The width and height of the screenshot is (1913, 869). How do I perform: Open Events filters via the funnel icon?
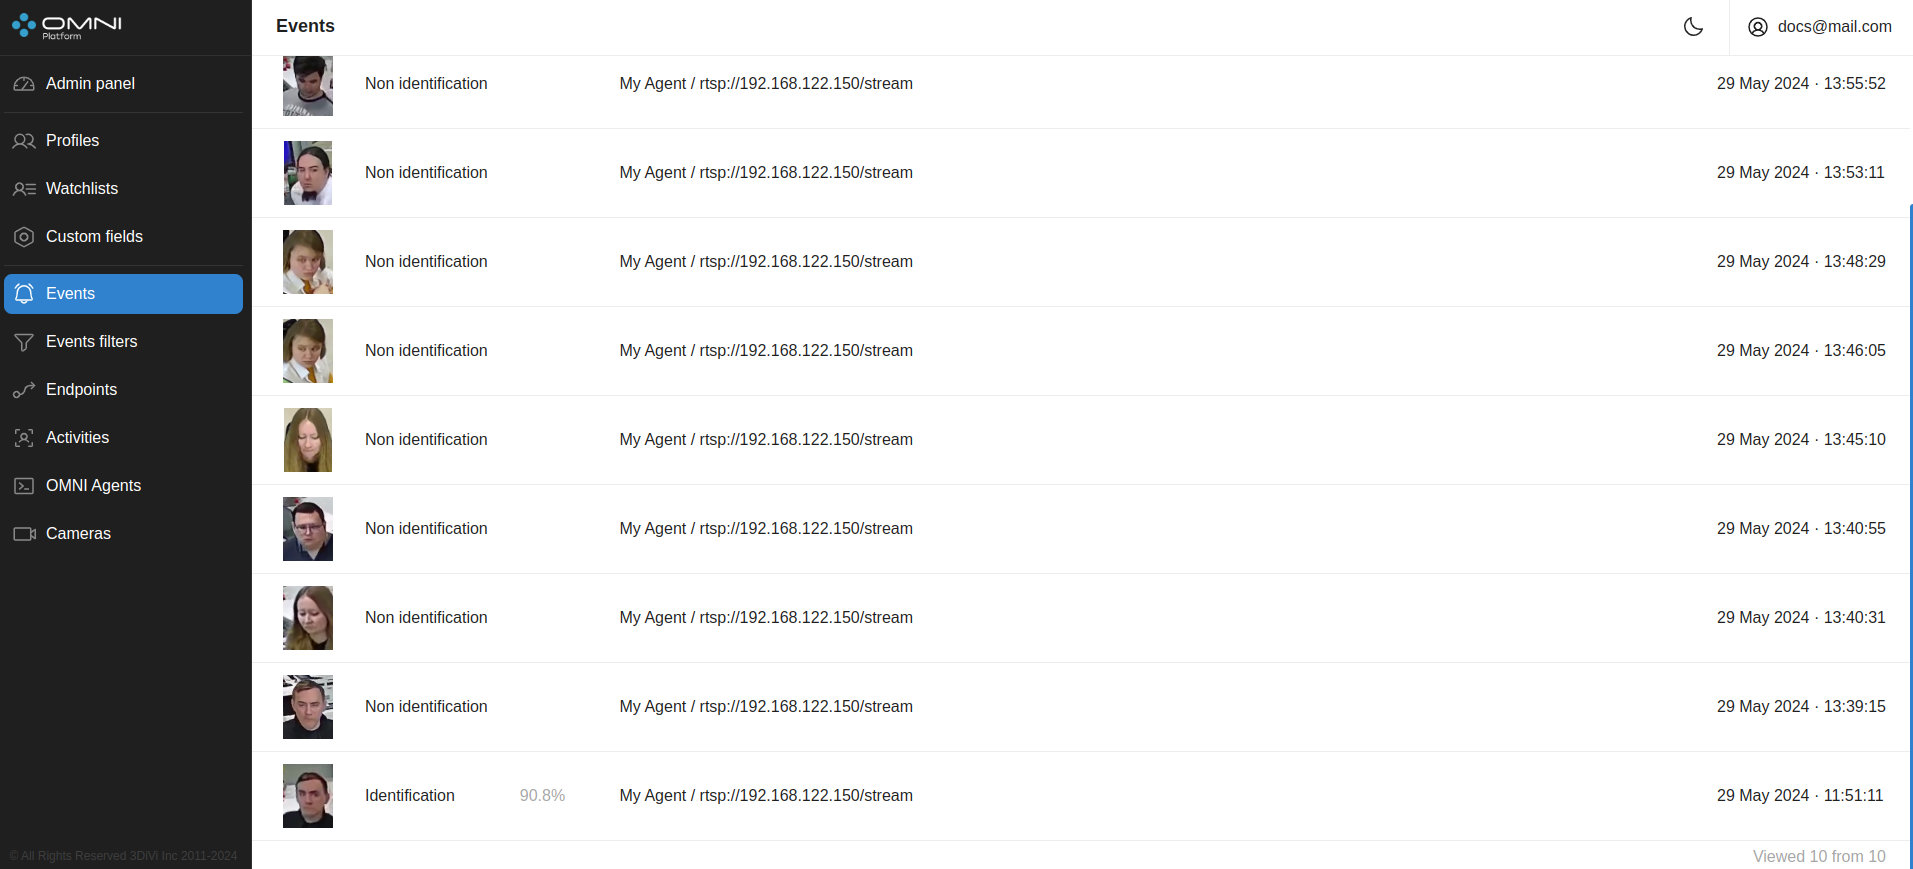click(24, 342)
